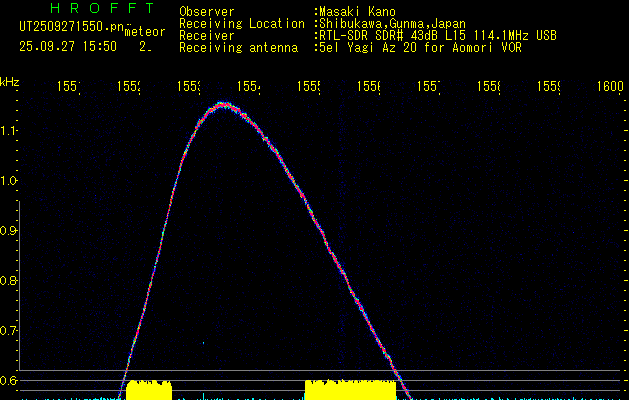Click the kHz axis unit label
The width and height of the screenshot is (629, 400).
pyautogui.click(x=10, y=82)
